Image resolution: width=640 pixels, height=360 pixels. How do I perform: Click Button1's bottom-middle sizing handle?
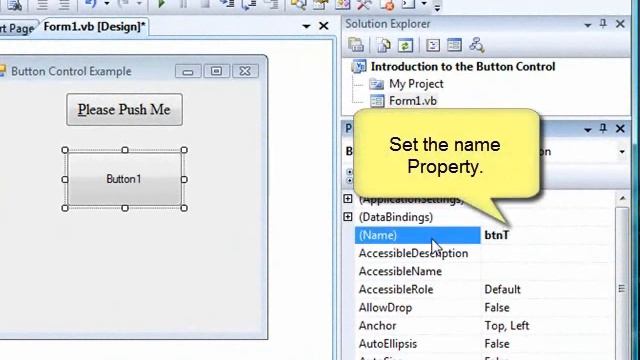tap(125, 208)
